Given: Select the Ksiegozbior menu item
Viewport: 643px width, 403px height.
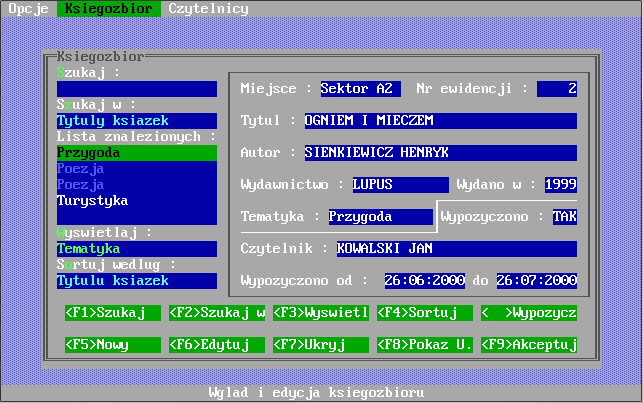Looking at the screenshot, I should click(108, 8).
